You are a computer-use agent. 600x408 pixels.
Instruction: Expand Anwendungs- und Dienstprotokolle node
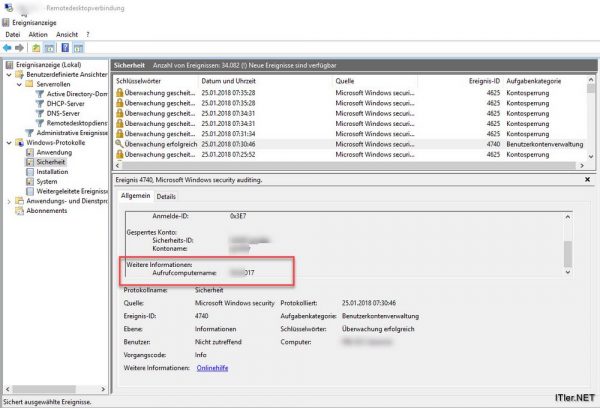pos(10,201)
